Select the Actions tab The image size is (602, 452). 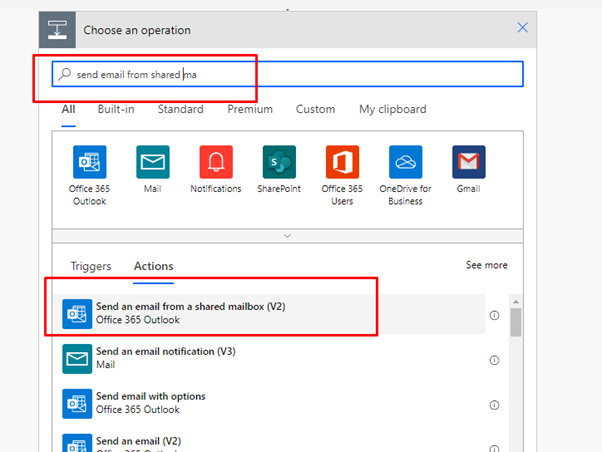click(154, 266)
